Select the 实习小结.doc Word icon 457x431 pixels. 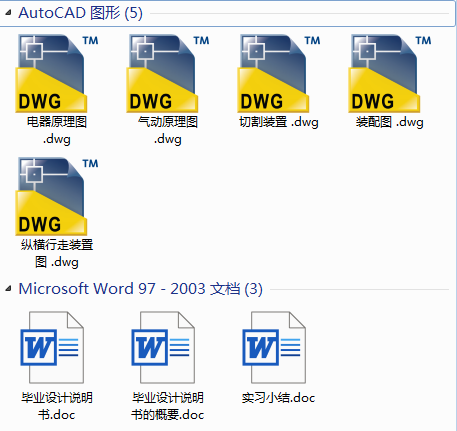tap(274, 347)
